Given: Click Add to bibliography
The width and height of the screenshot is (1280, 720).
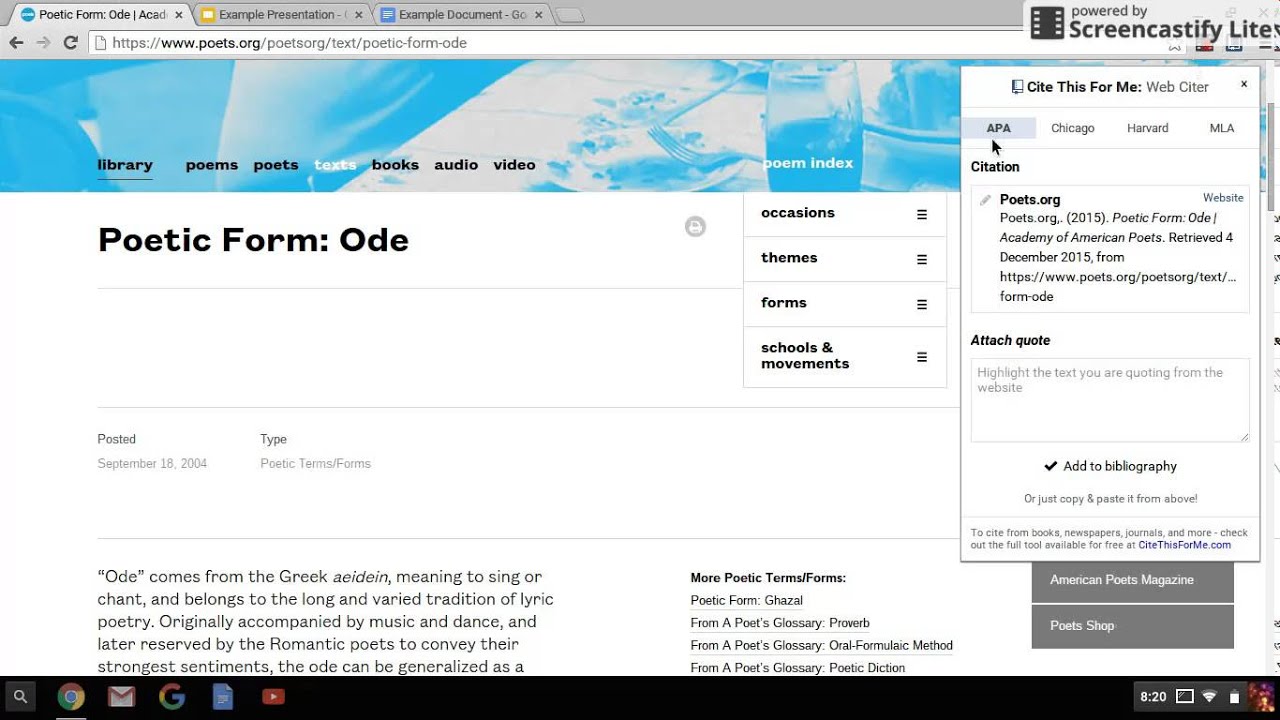Looking at the screenshot, I should pyautogui.click(x=1110, y=466).
